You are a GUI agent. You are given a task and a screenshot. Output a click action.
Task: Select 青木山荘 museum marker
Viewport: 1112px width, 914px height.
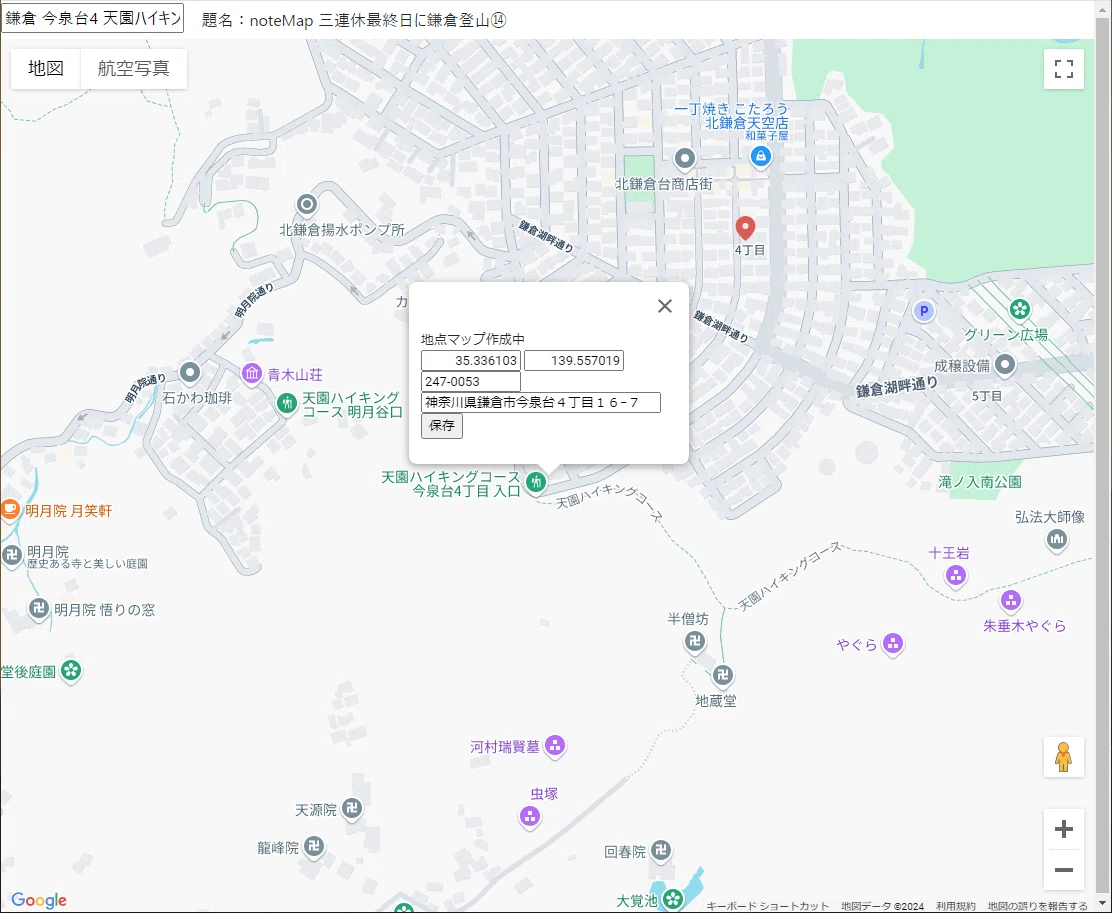[252, 373]
